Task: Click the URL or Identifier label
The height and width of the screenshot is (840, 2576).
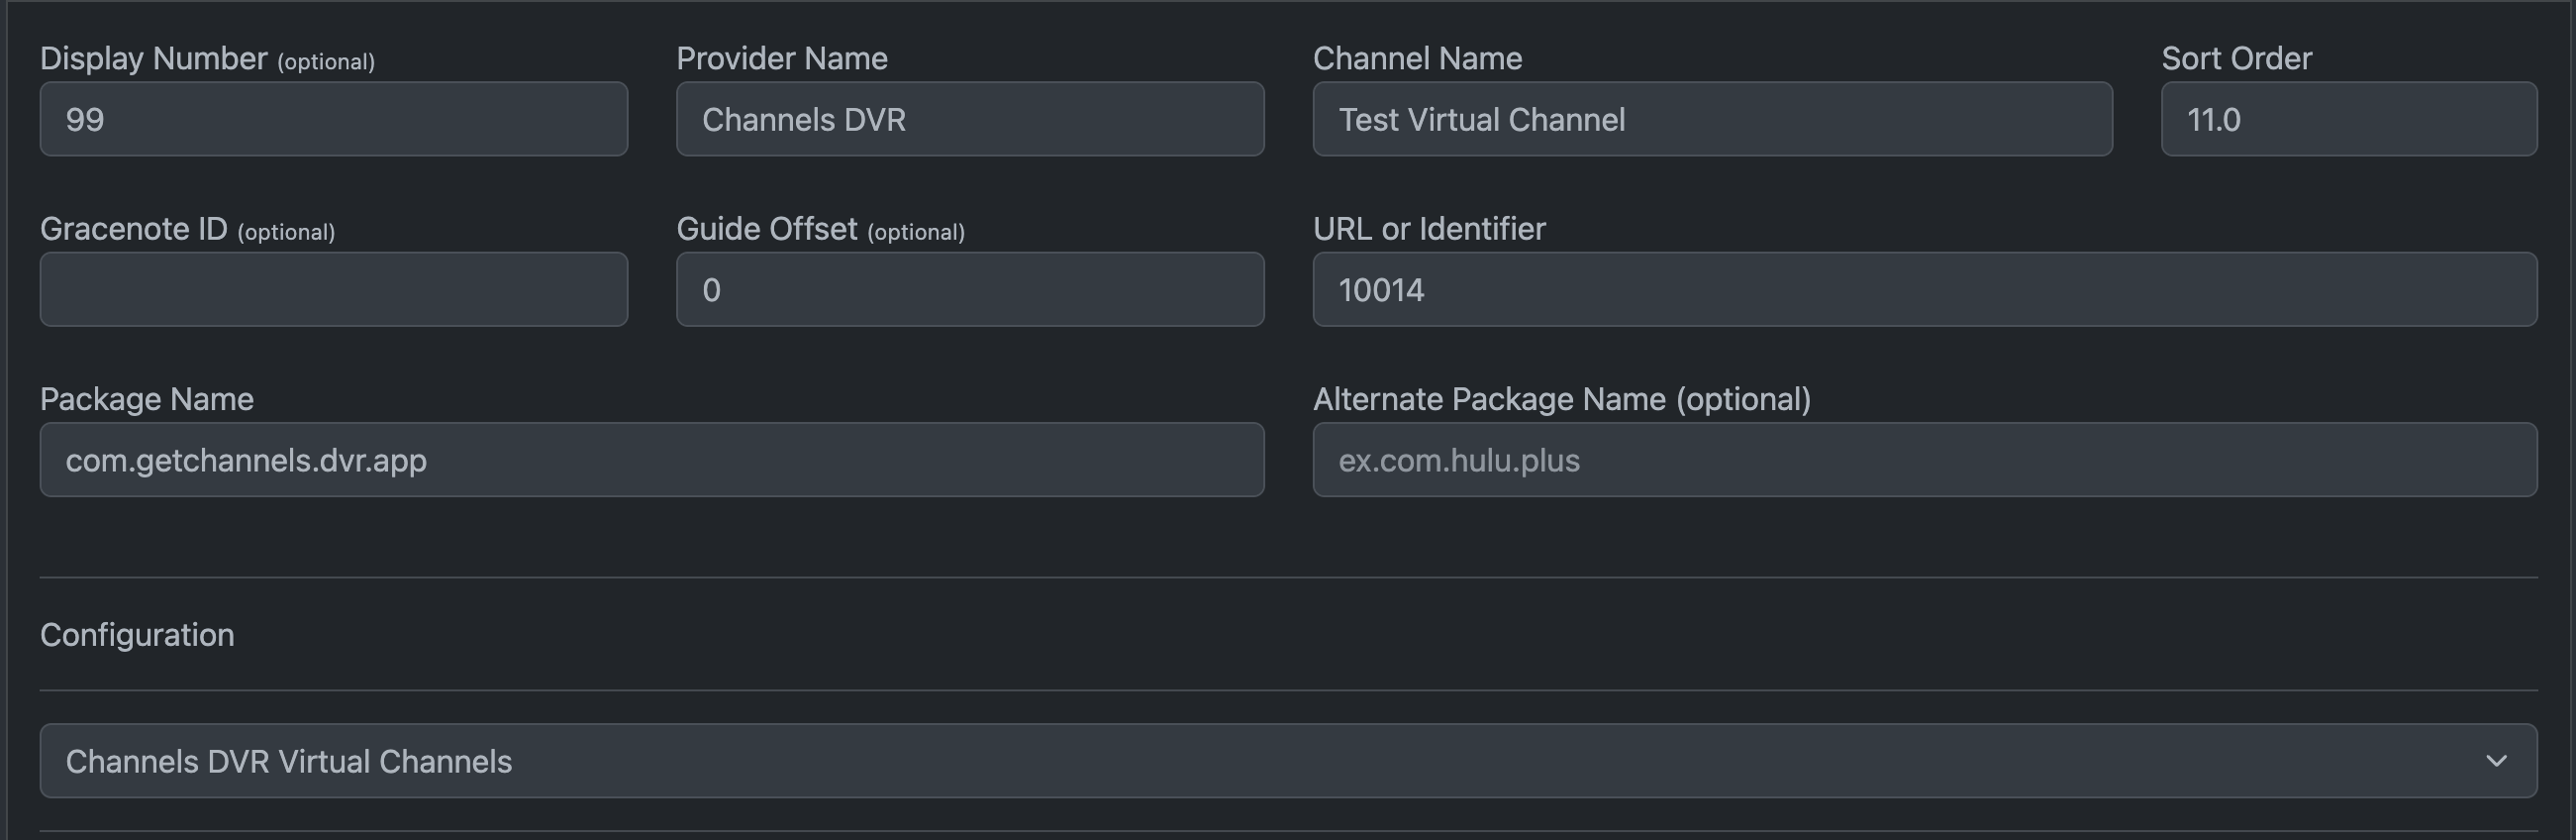Action: (1428, 229)
